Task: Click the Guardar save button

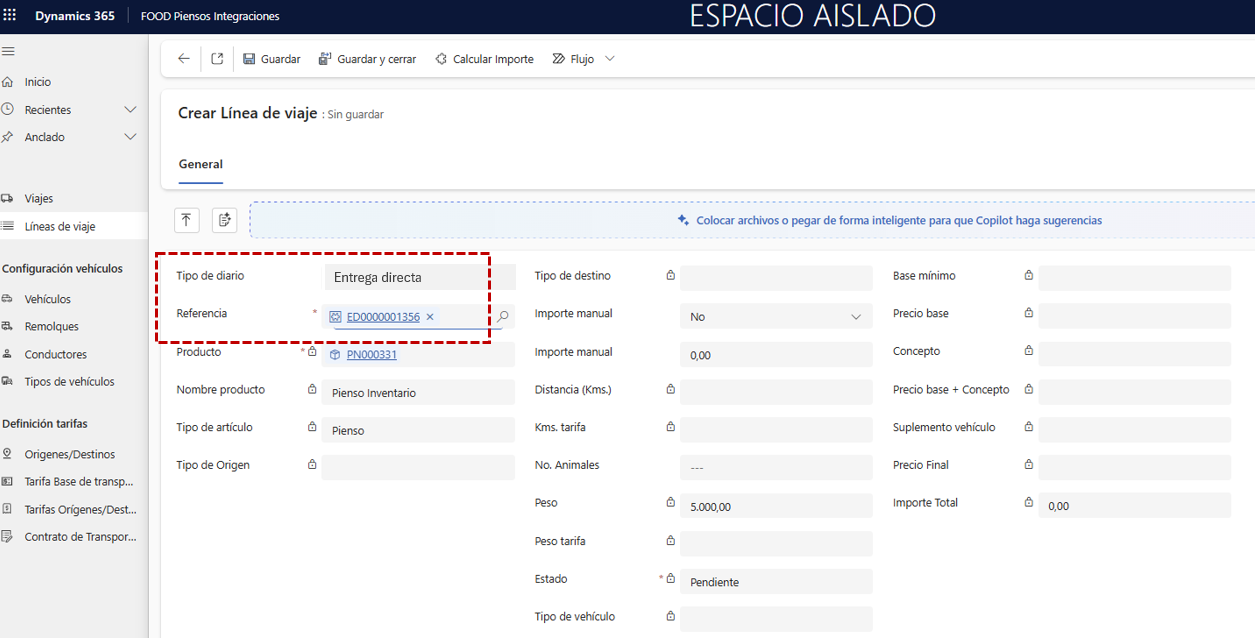Action: [x=271, y=59]
